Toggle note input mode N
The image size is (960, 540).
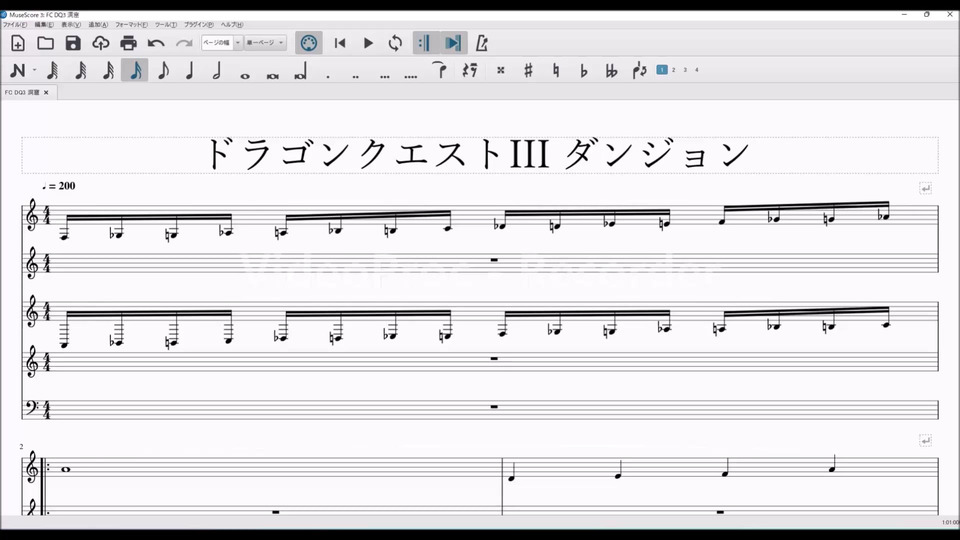coord(18,70)
